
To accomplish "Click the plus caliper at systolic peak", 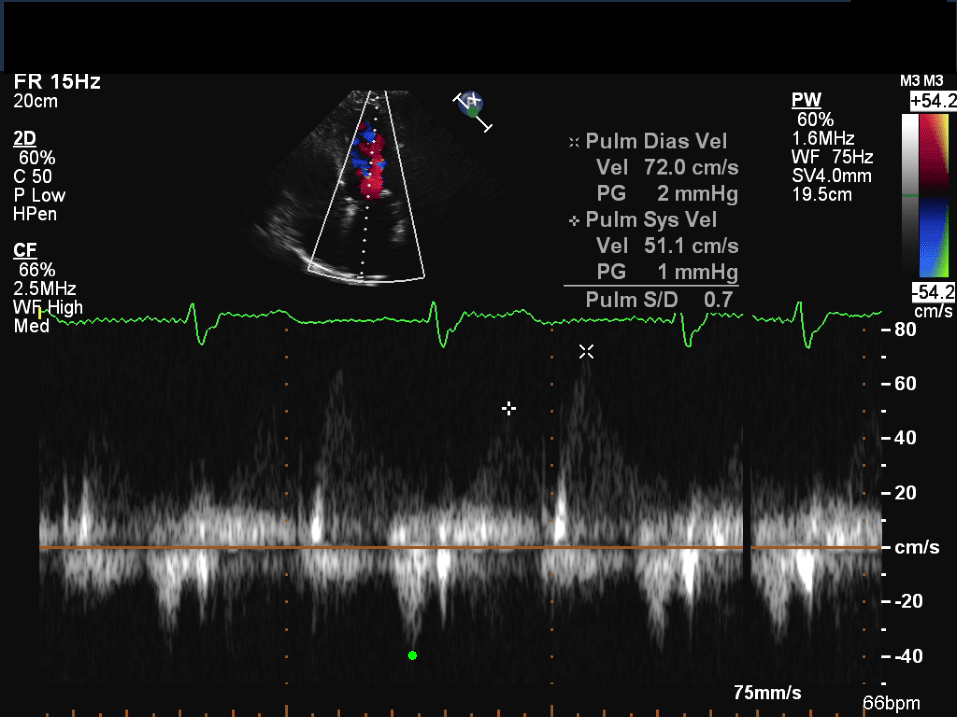I will [509, 408].
